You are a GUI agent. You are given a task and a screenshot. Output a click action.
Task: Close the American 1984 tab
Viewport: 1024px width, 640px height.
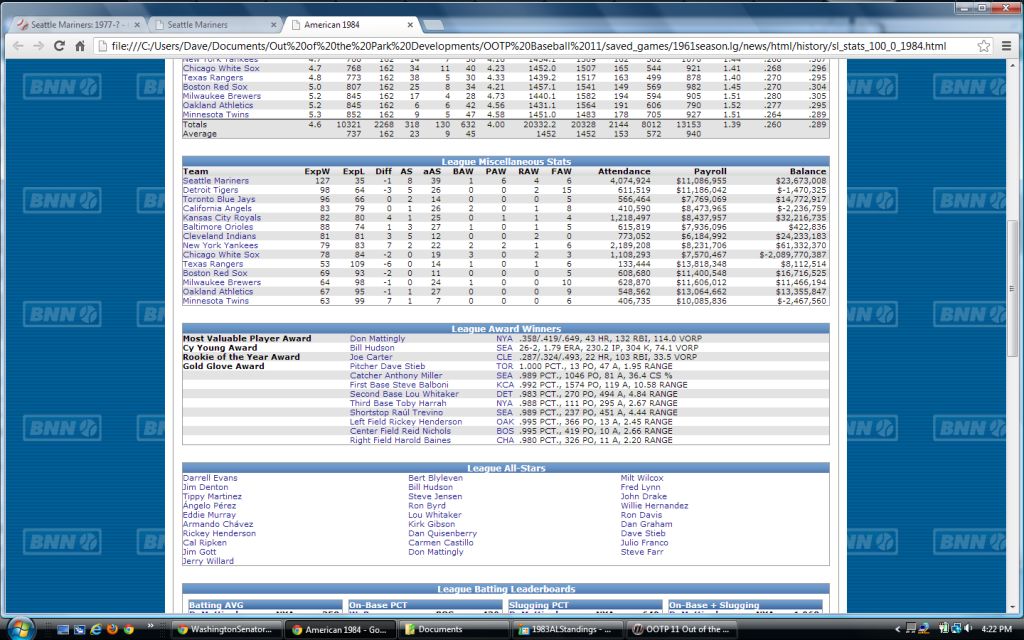410,25
